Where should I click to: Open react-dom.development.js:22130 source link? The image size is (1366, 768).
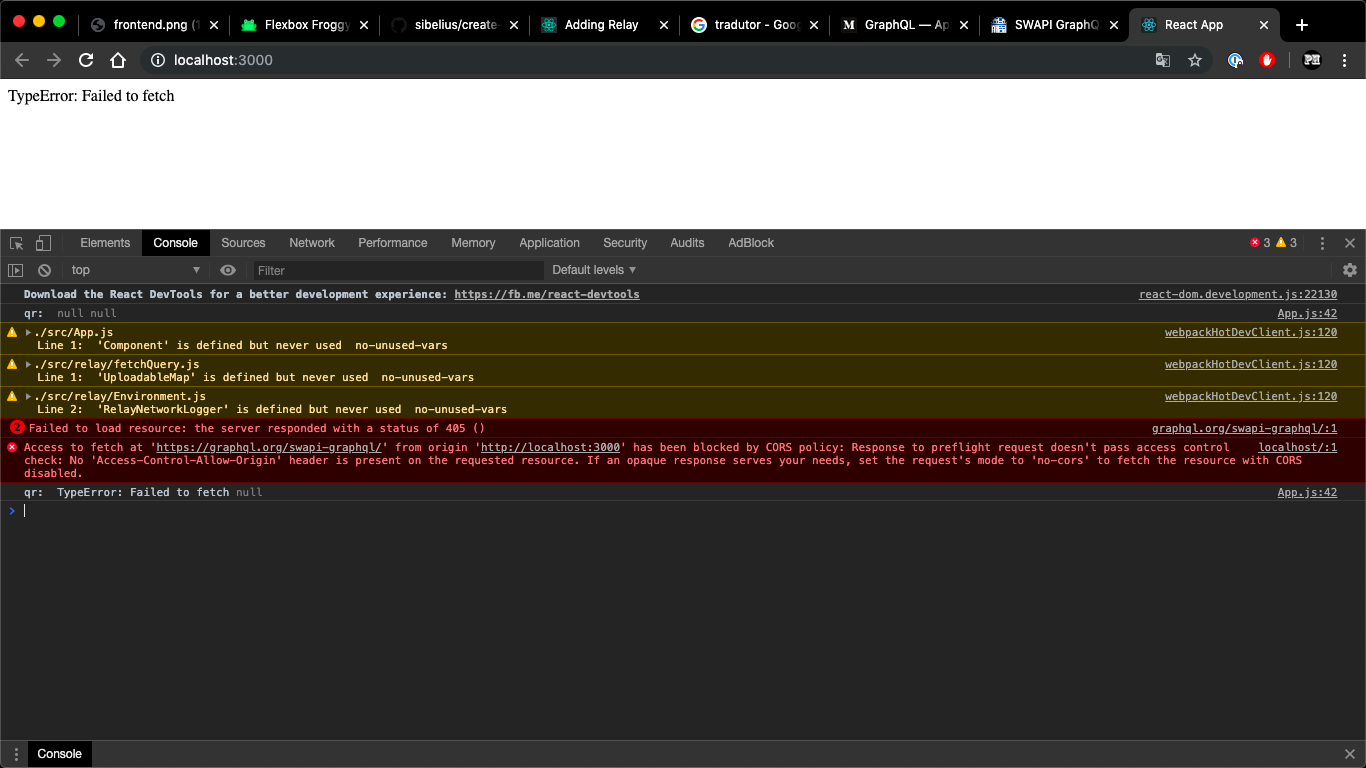click(1238, 294)
